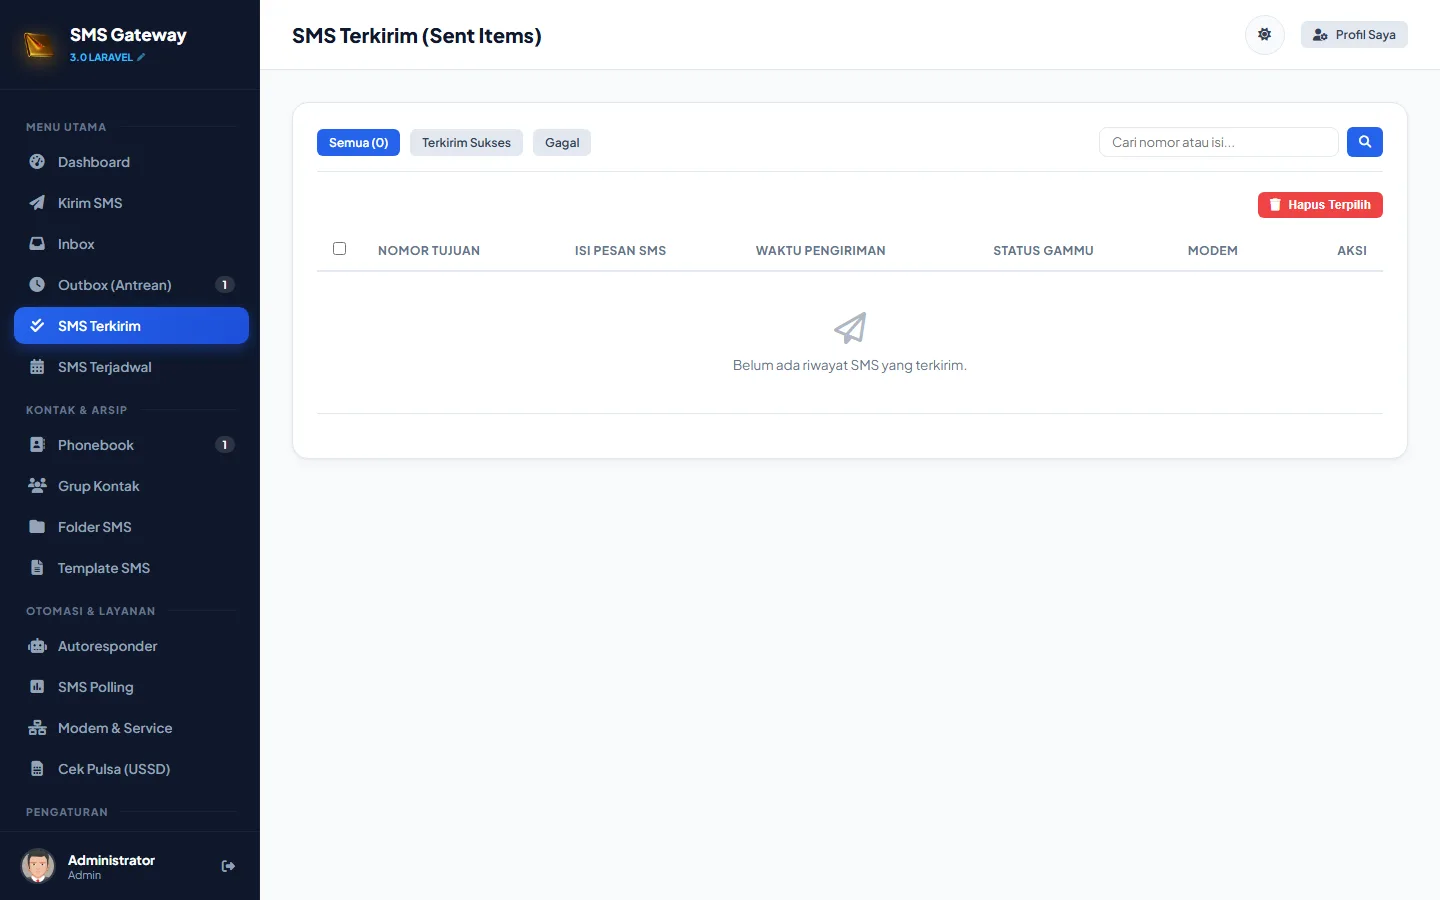Select the Semua (0) filter tab

coord(358,143)
